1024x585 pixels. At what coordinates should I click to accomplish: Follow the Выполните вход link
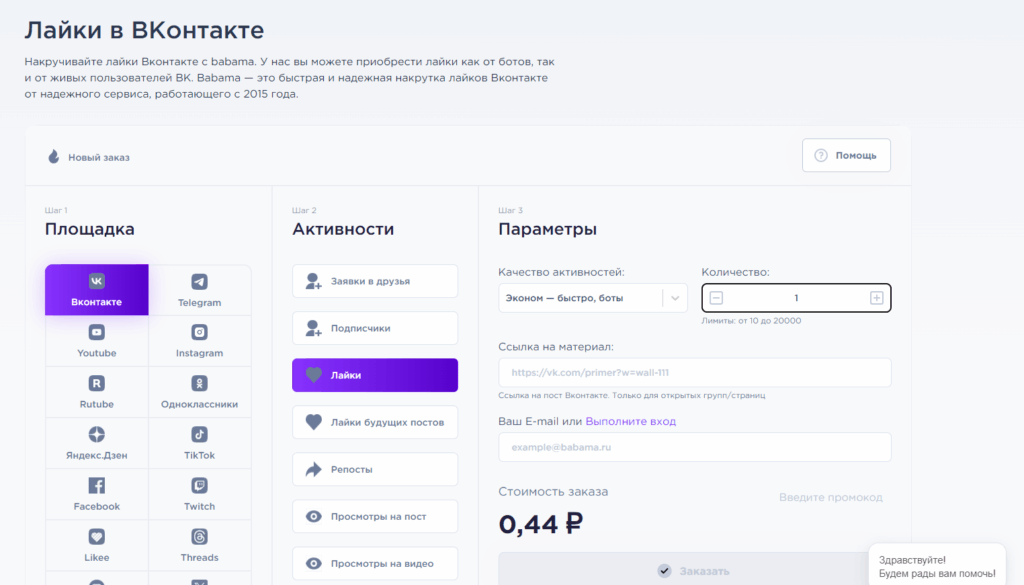(630, 422)
